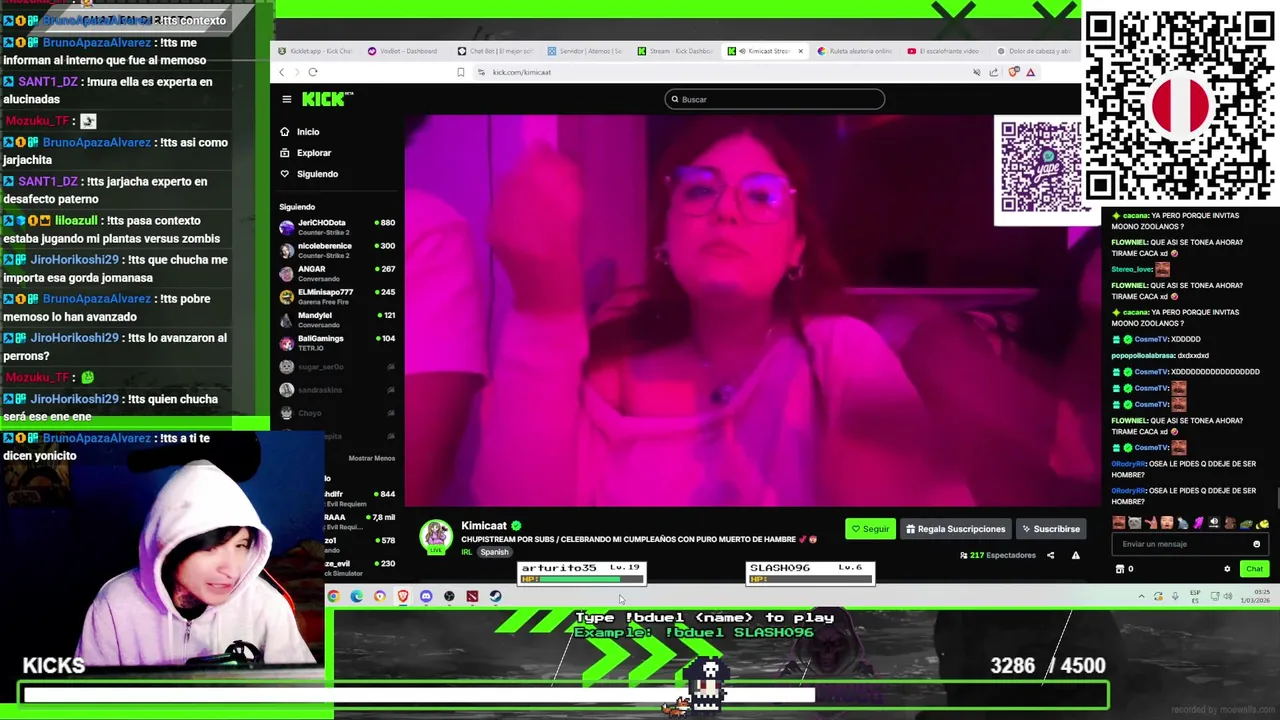The width and height of the screenshot is (1280, 720).
Task: Switch to the Stream Kick Dashboard tab
Action: click(675, 51)
